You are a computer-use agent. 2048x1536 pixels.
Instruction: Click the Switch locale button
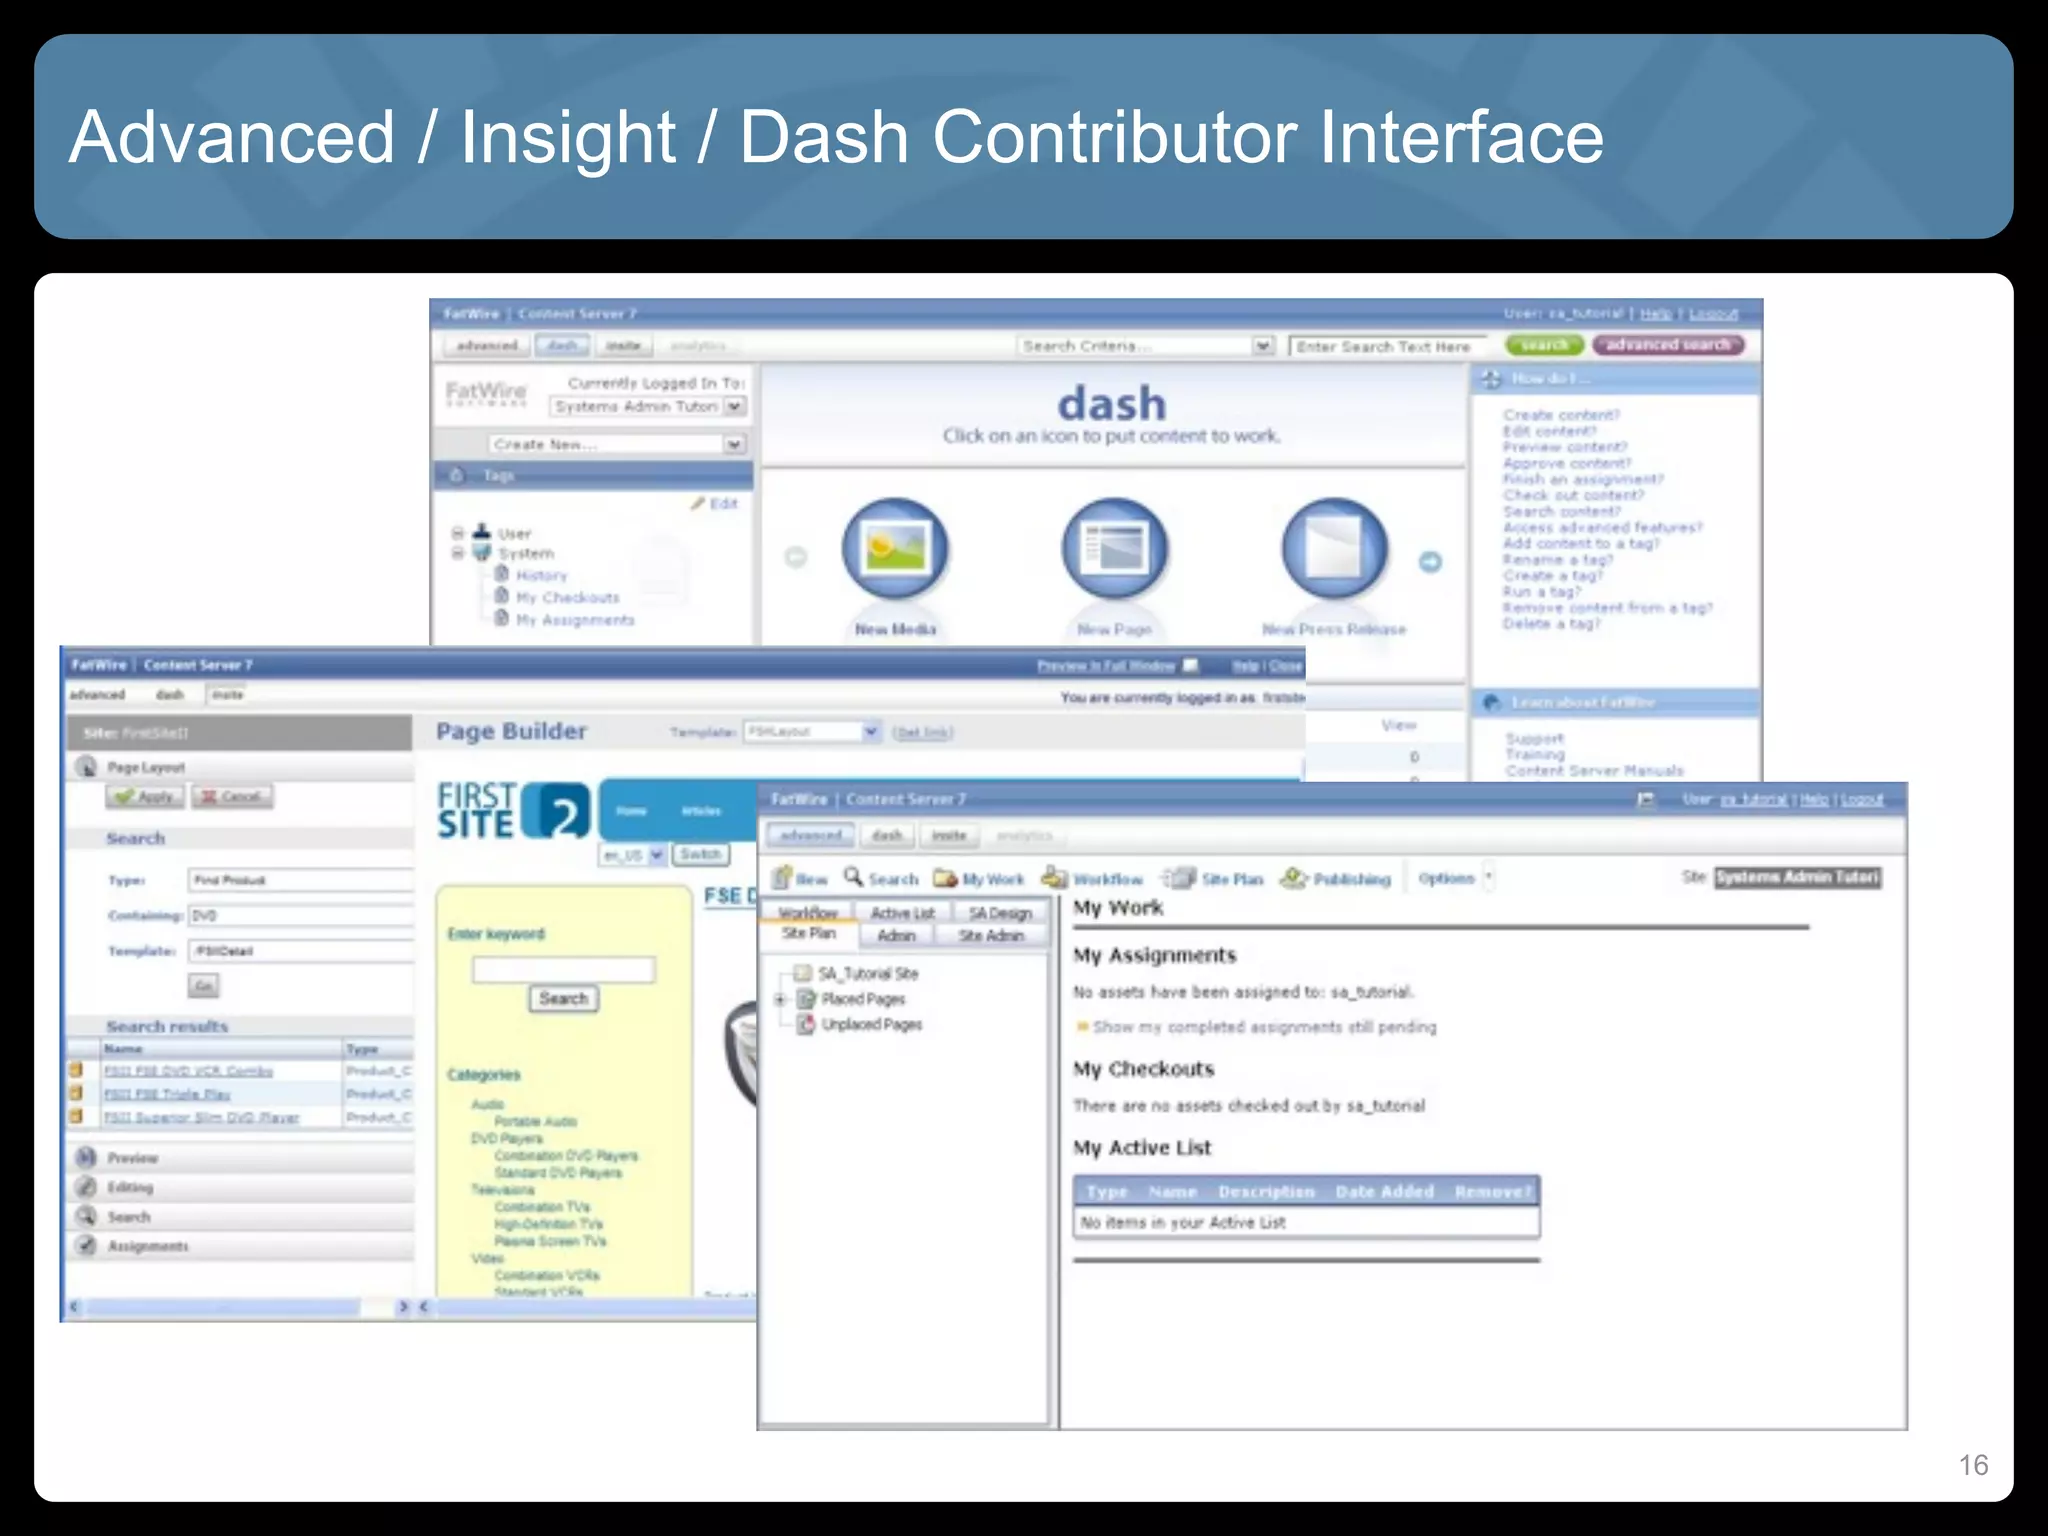tap(701, 854)
